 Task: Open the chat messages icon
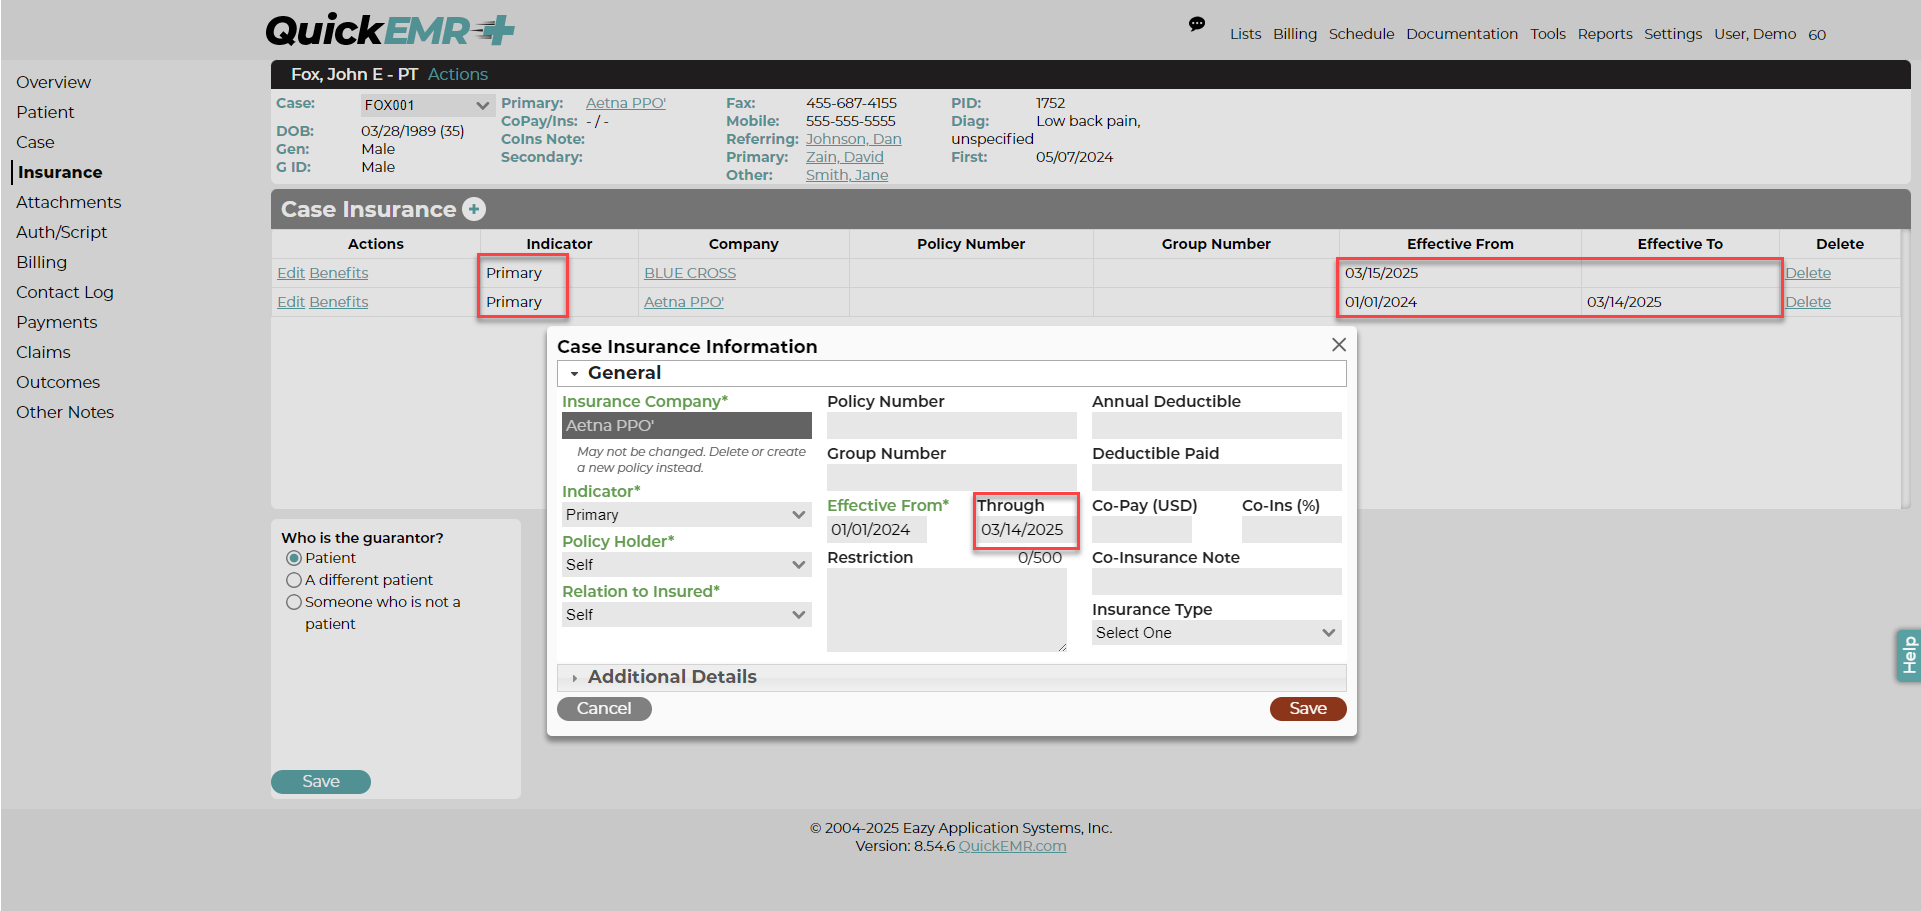point(1196,24)
